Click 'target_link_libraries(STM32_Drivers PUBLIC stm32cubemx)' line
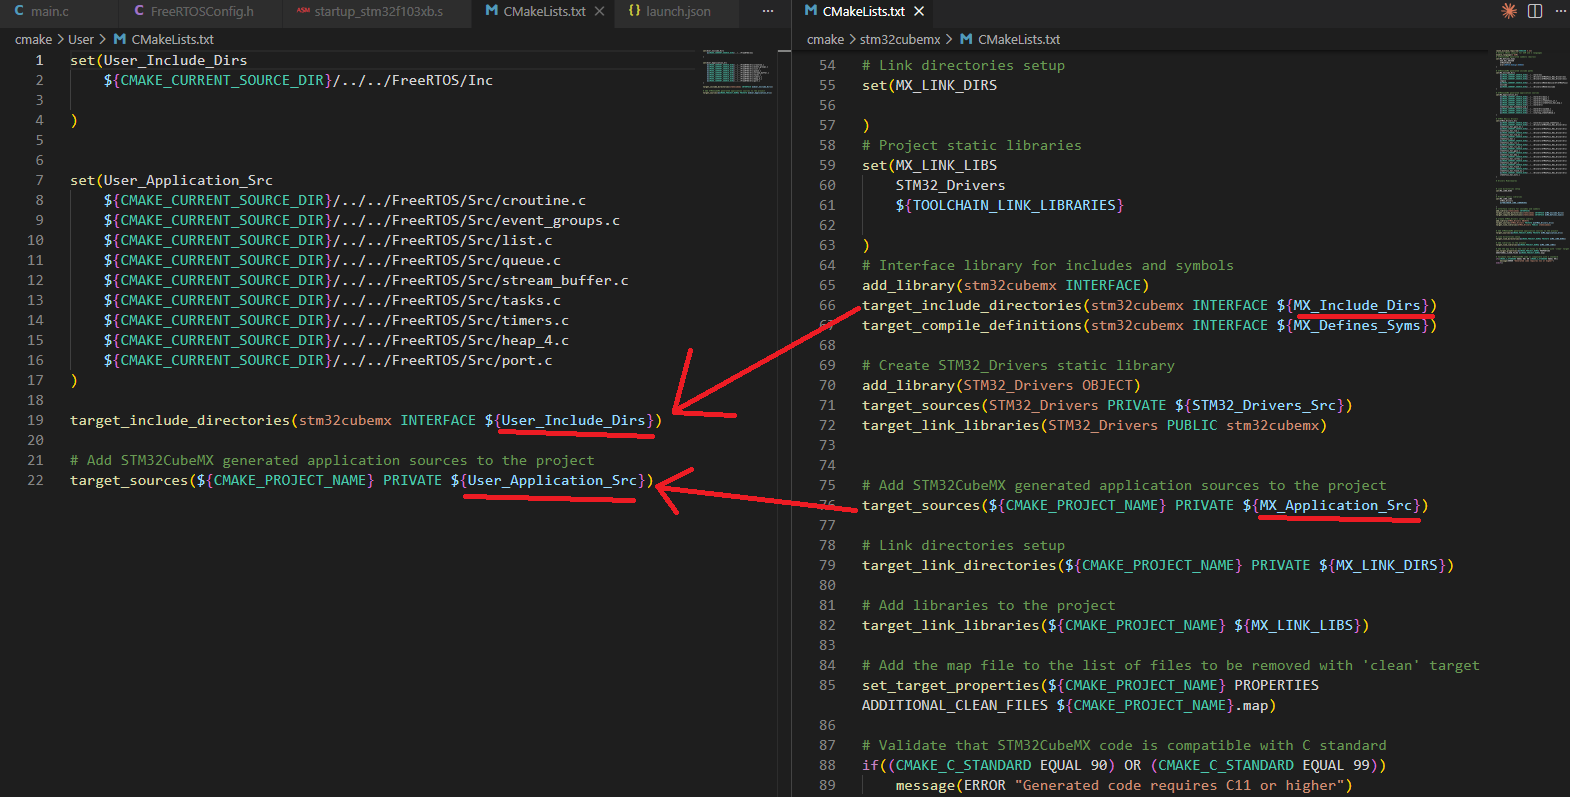1570x797 pixels. pyautogui.click(x=1094, y=425)
